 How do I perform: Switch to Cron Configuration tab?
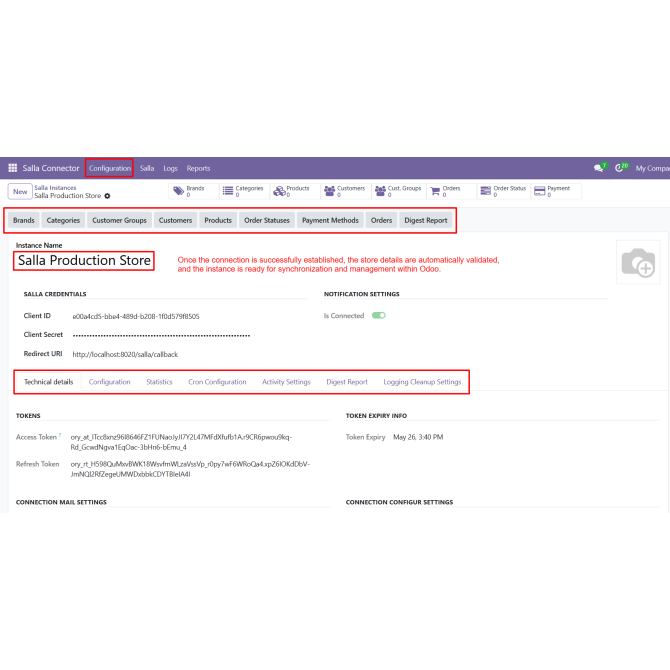click(x=217, y=382)
